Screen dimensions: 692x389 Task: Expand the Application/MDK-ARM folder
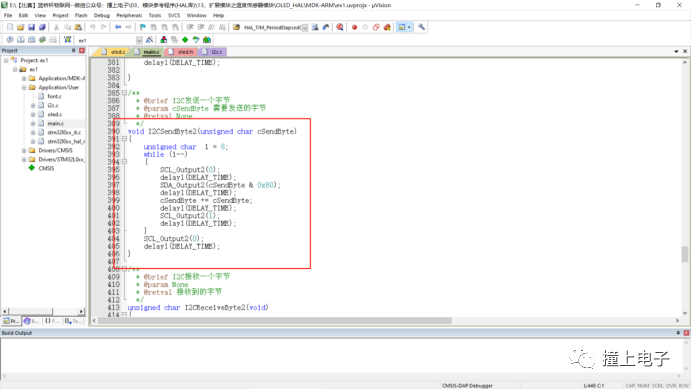(x=24, y=79)
